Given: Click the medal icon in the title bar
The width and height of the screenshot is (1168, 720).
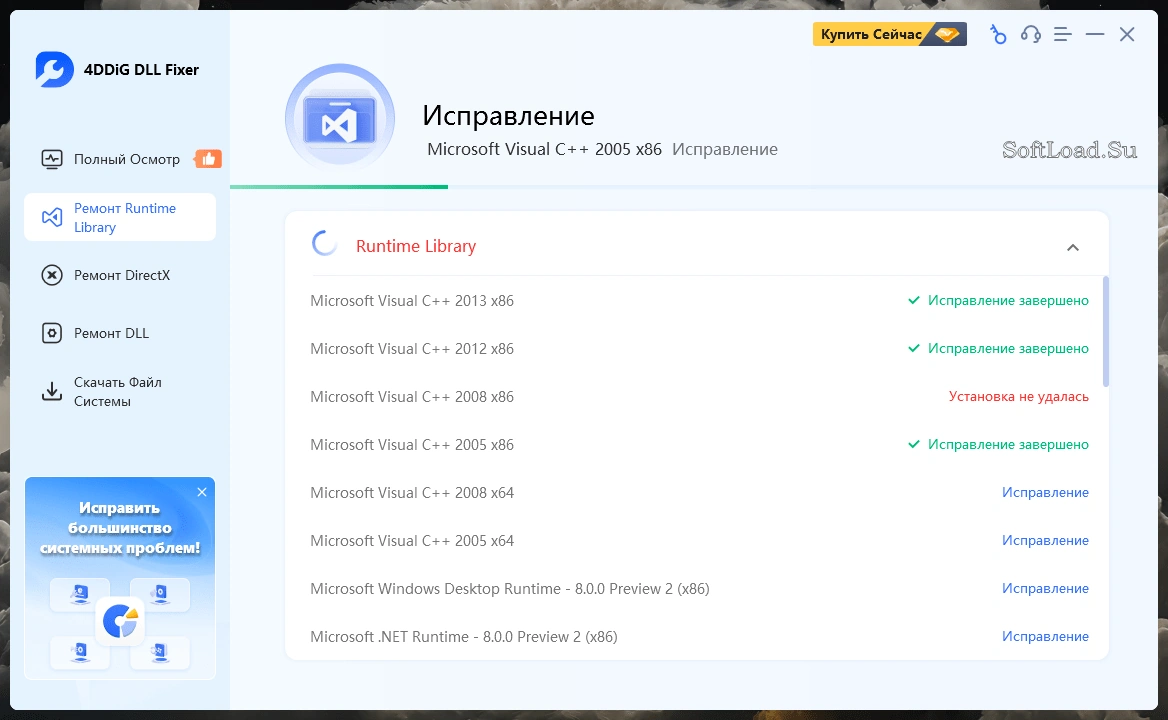Looking at the screenshot, I should pos(998,34).
